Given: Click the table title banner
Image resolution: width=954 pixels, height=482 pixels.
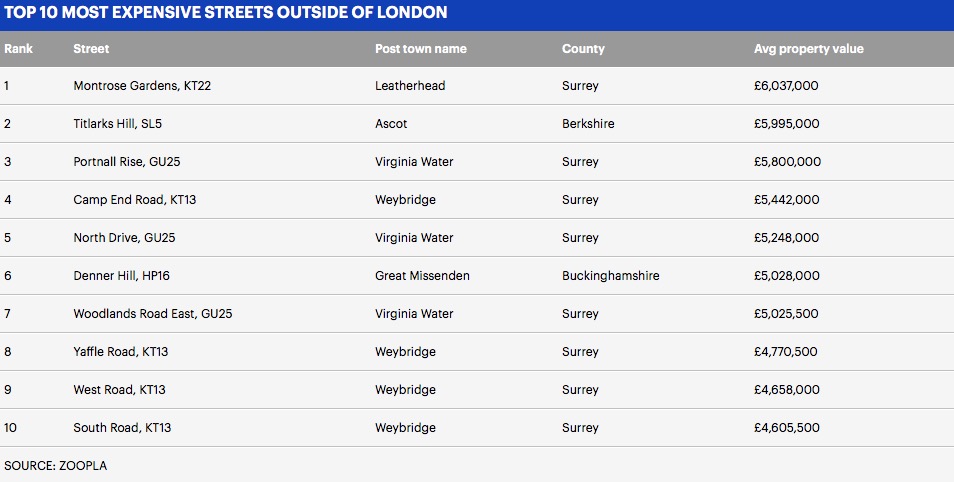Looking at the screenshot, I should [225, 13].
